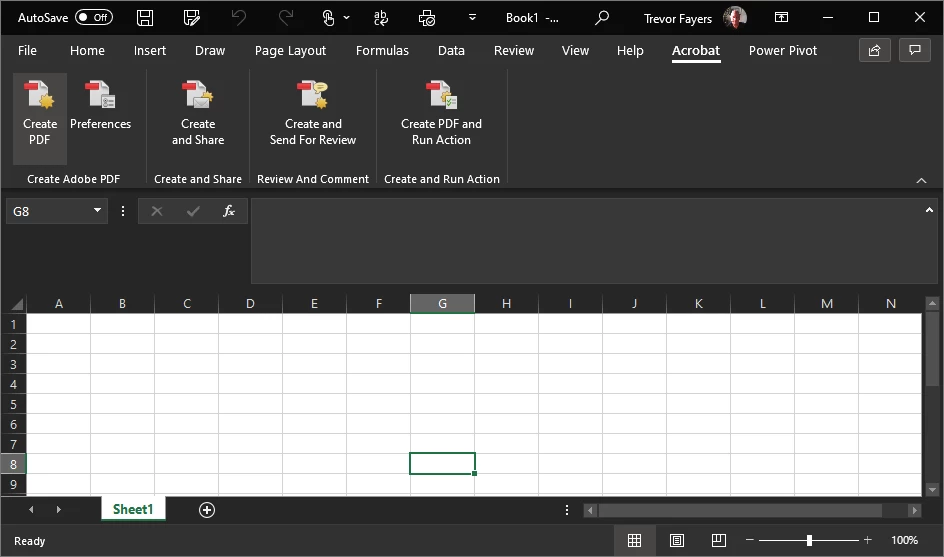Open the Data tab
The width and height of the screenshot is (944, 557).
[x=451, y=51]
